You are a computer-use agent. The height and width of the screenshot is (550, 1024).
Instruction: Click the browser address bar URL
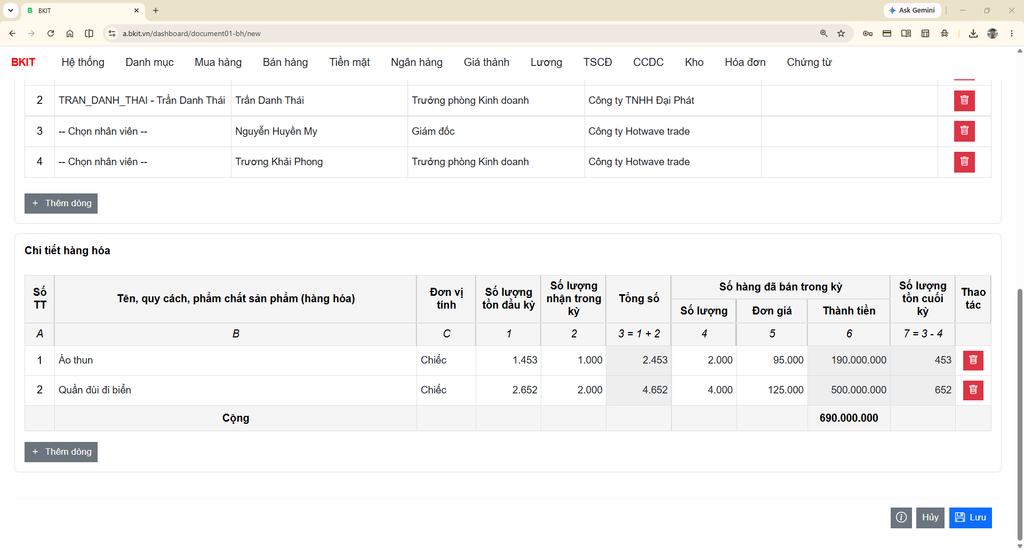(x=191, y=33)
